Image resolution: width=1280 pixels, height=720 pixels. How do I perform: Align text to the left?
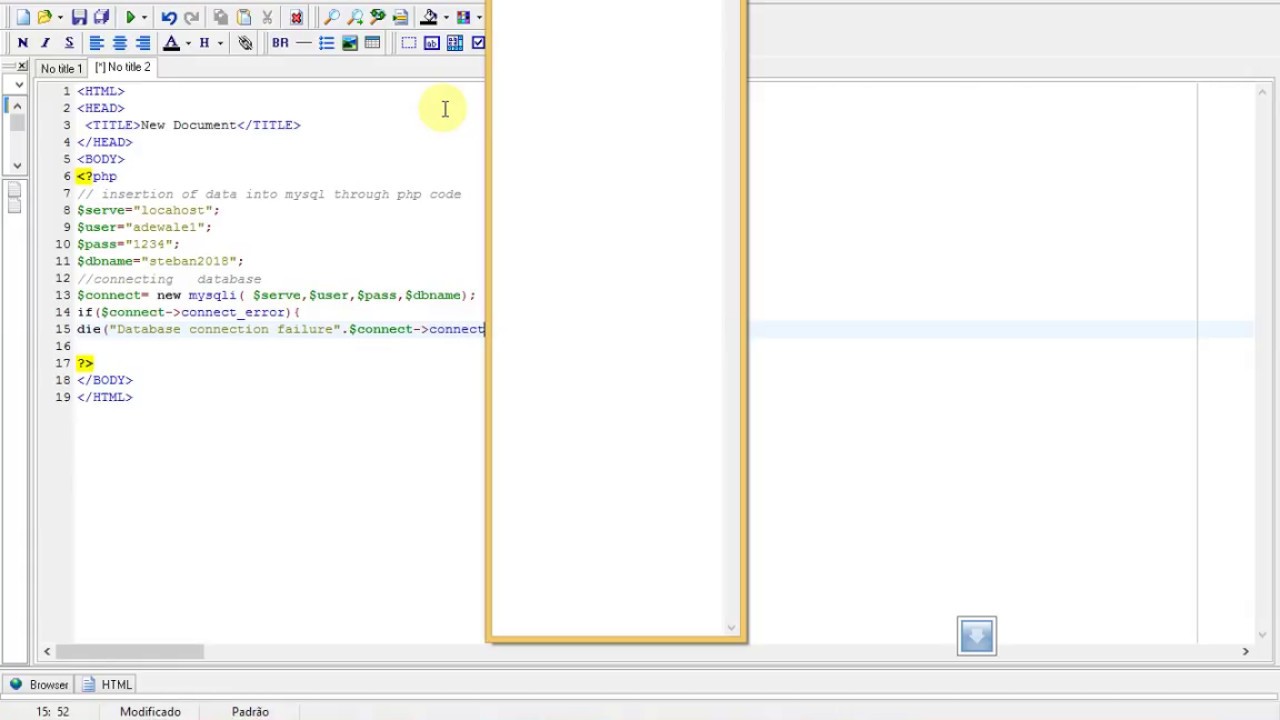coord(97,43)
